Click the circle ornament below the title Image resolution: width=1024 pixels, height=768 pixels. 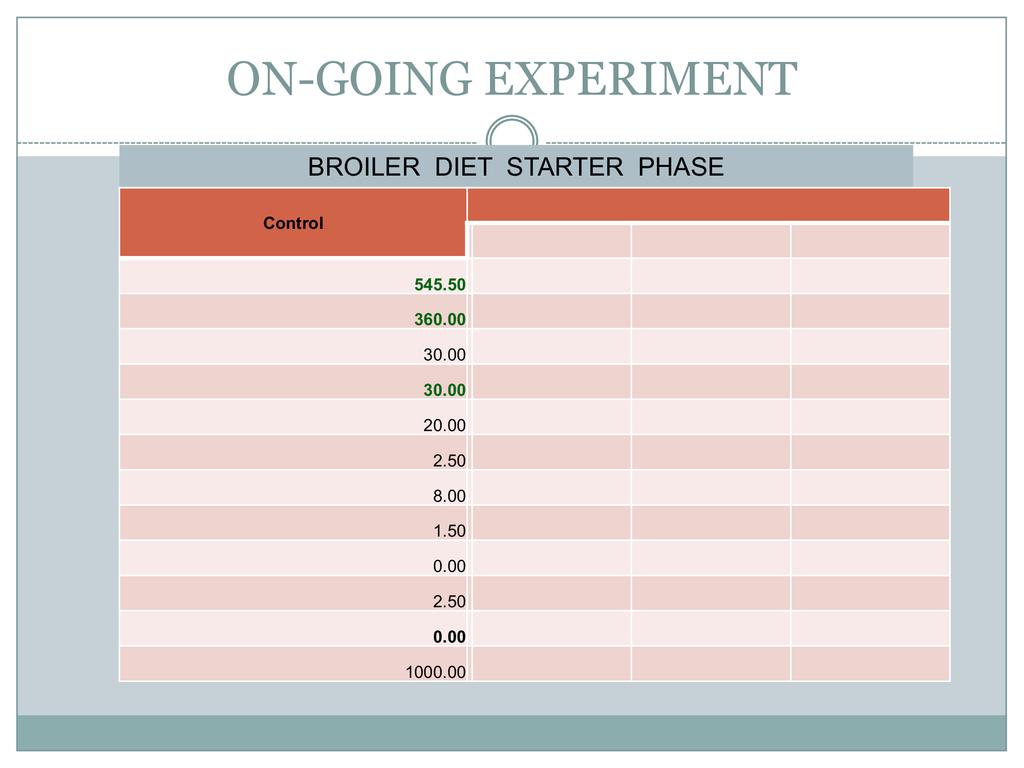tap(511, 135)
